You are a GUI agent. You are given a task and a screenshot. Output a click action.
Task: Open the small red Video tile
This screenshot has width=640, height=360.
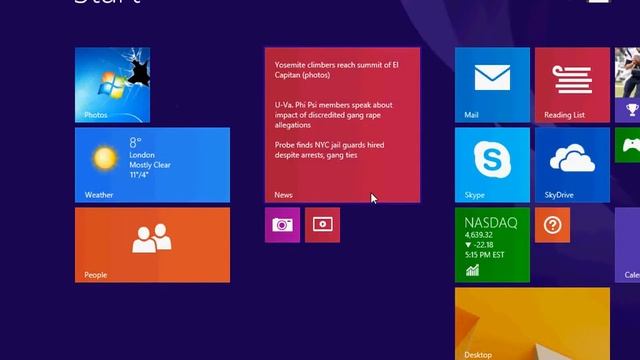click(322, 225)
